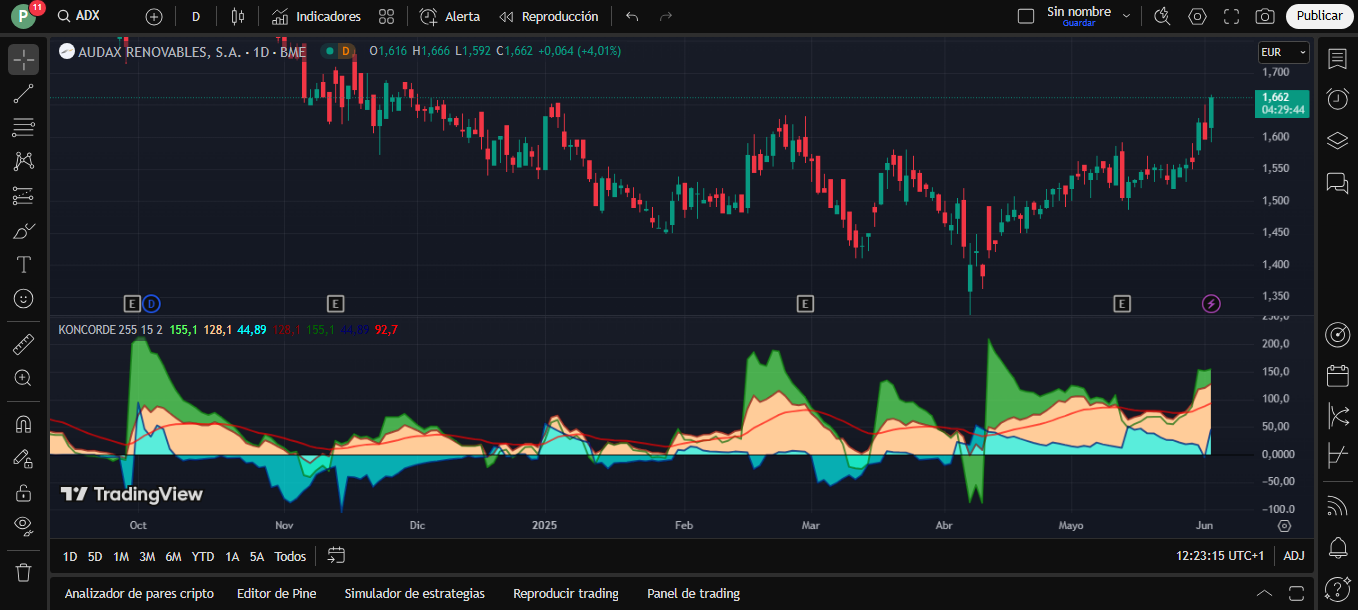Set chart range to 5D

95,556
